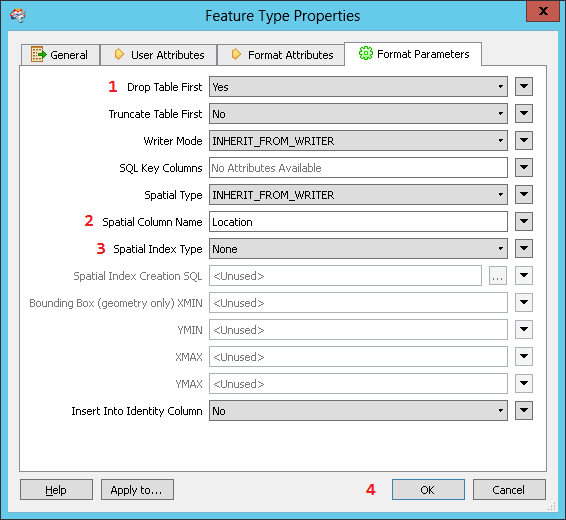The height and width of the screenshot is (520, 566).
Task: Click the green gear Format Parameters icon
Action: point(365,53)
